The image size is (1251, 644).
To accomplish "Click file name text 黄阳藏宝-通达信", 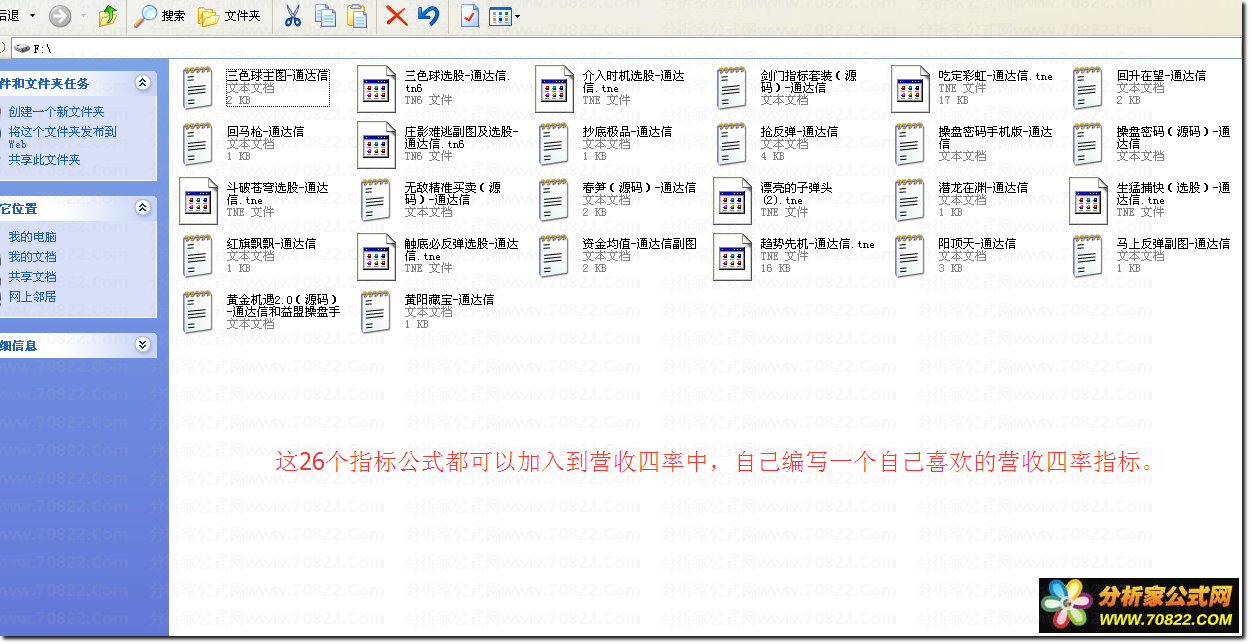I will (x=449, y=300).
